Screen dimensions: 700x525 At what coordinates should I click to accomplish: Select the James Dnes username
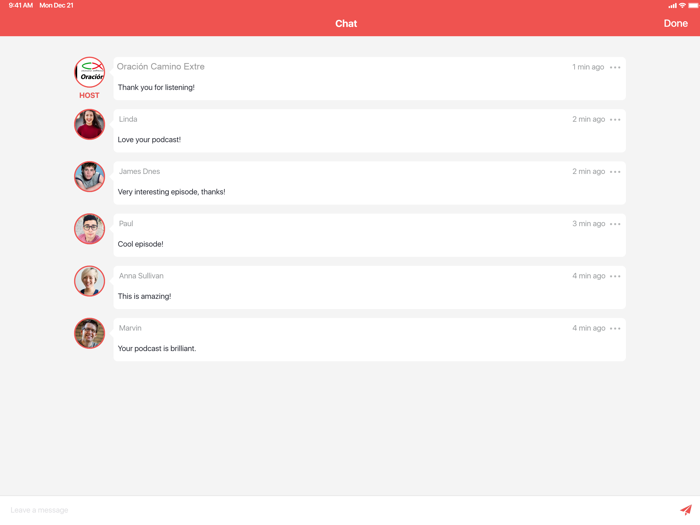pyautogui.click(x=139, y=171)
